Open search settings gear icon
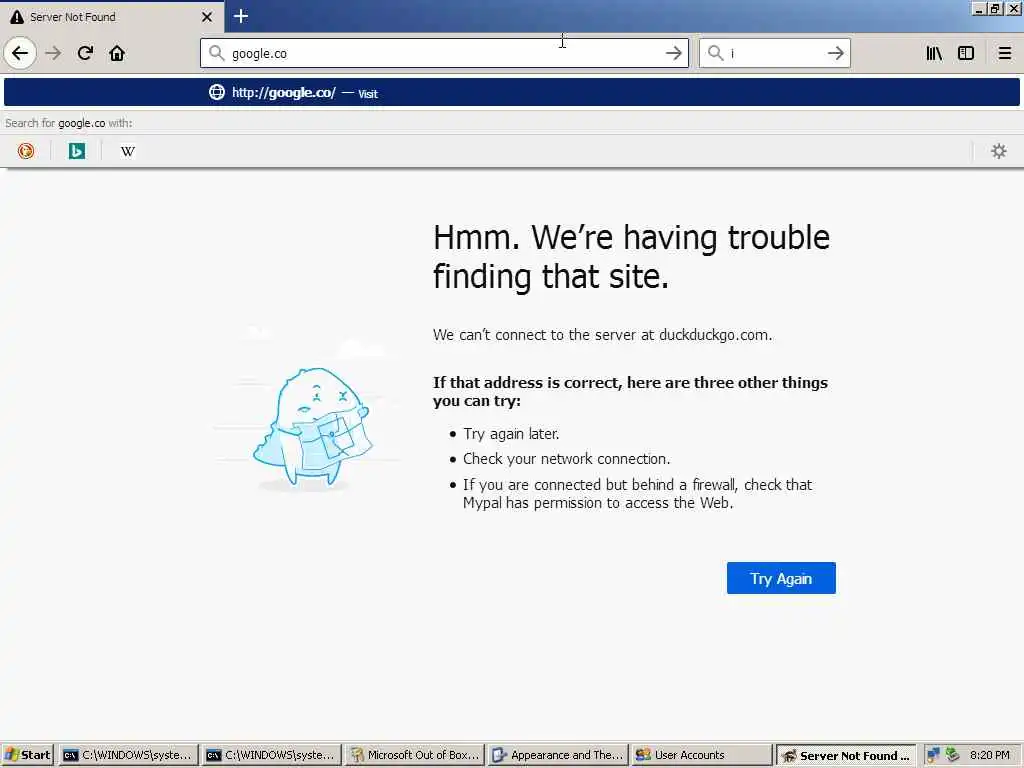Viewport: 1024px width, 768px height. click(999, 151)
